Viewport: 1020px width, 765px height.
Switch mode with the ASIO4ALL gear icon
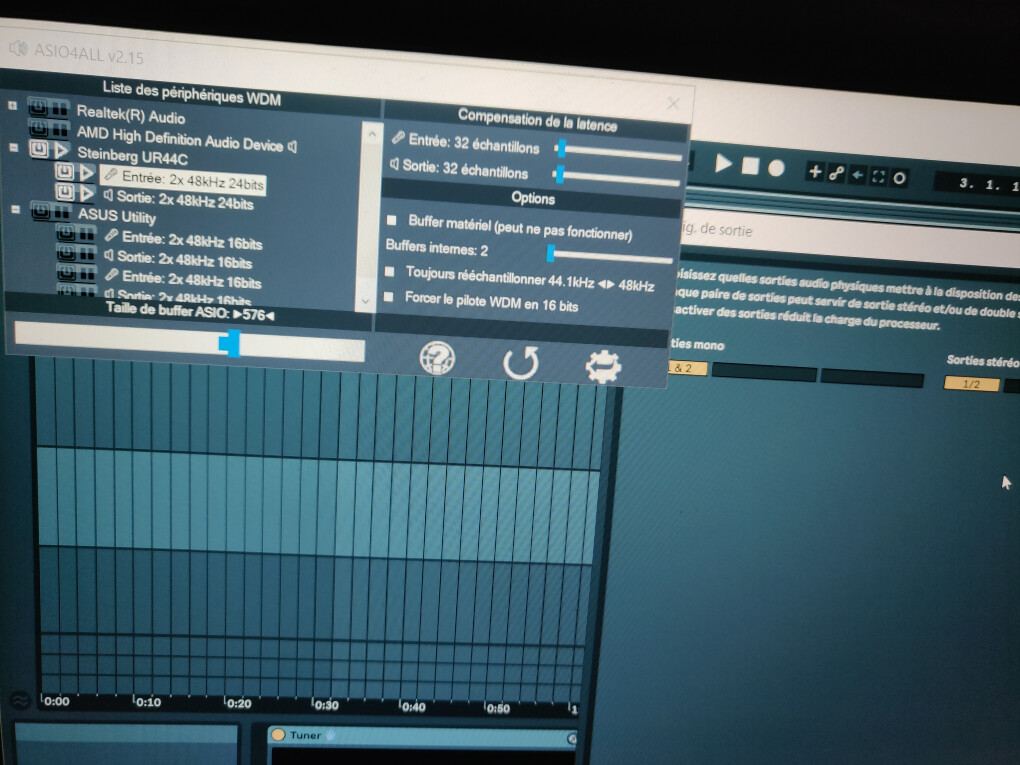(x=604, y=366)
